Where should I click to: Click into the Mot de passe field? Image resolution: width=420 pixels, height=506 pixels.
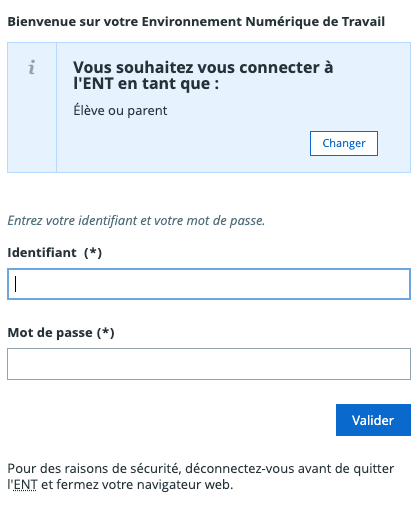tap(209, 364)
